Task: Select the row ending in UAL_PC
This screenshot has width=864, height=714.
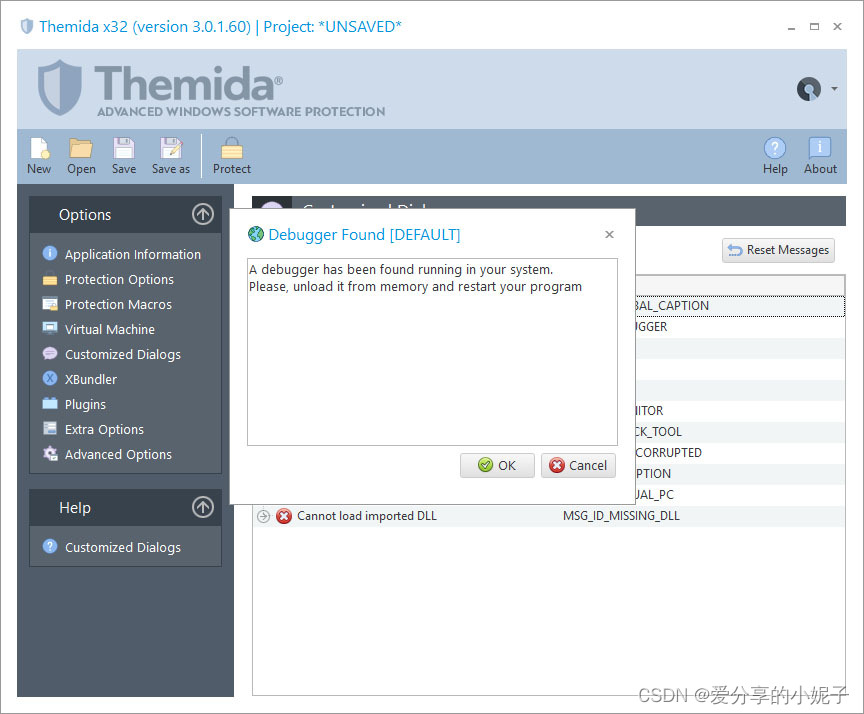Action: [739, 495]
